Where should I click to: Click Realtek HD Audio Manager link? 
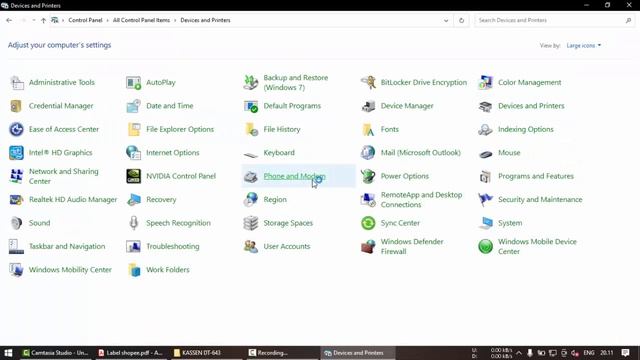(73, 200)
